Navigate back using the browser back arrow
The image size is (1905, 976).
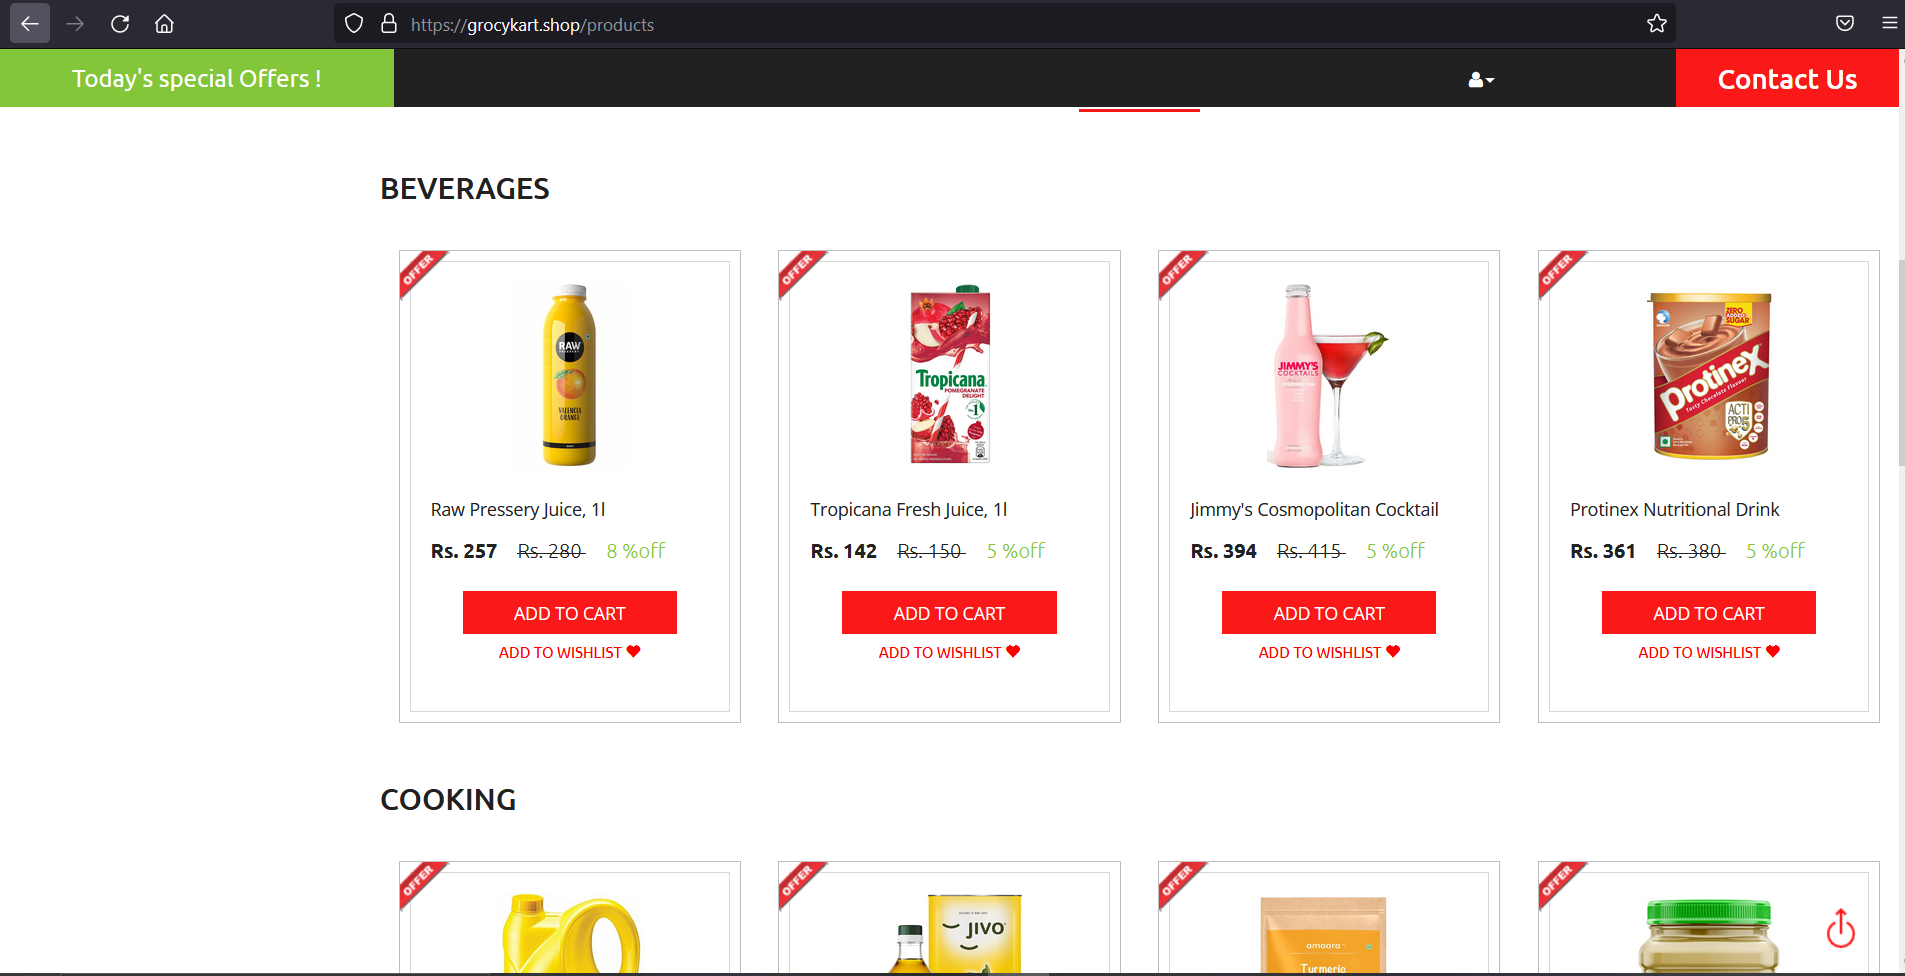tap(29, 23)
